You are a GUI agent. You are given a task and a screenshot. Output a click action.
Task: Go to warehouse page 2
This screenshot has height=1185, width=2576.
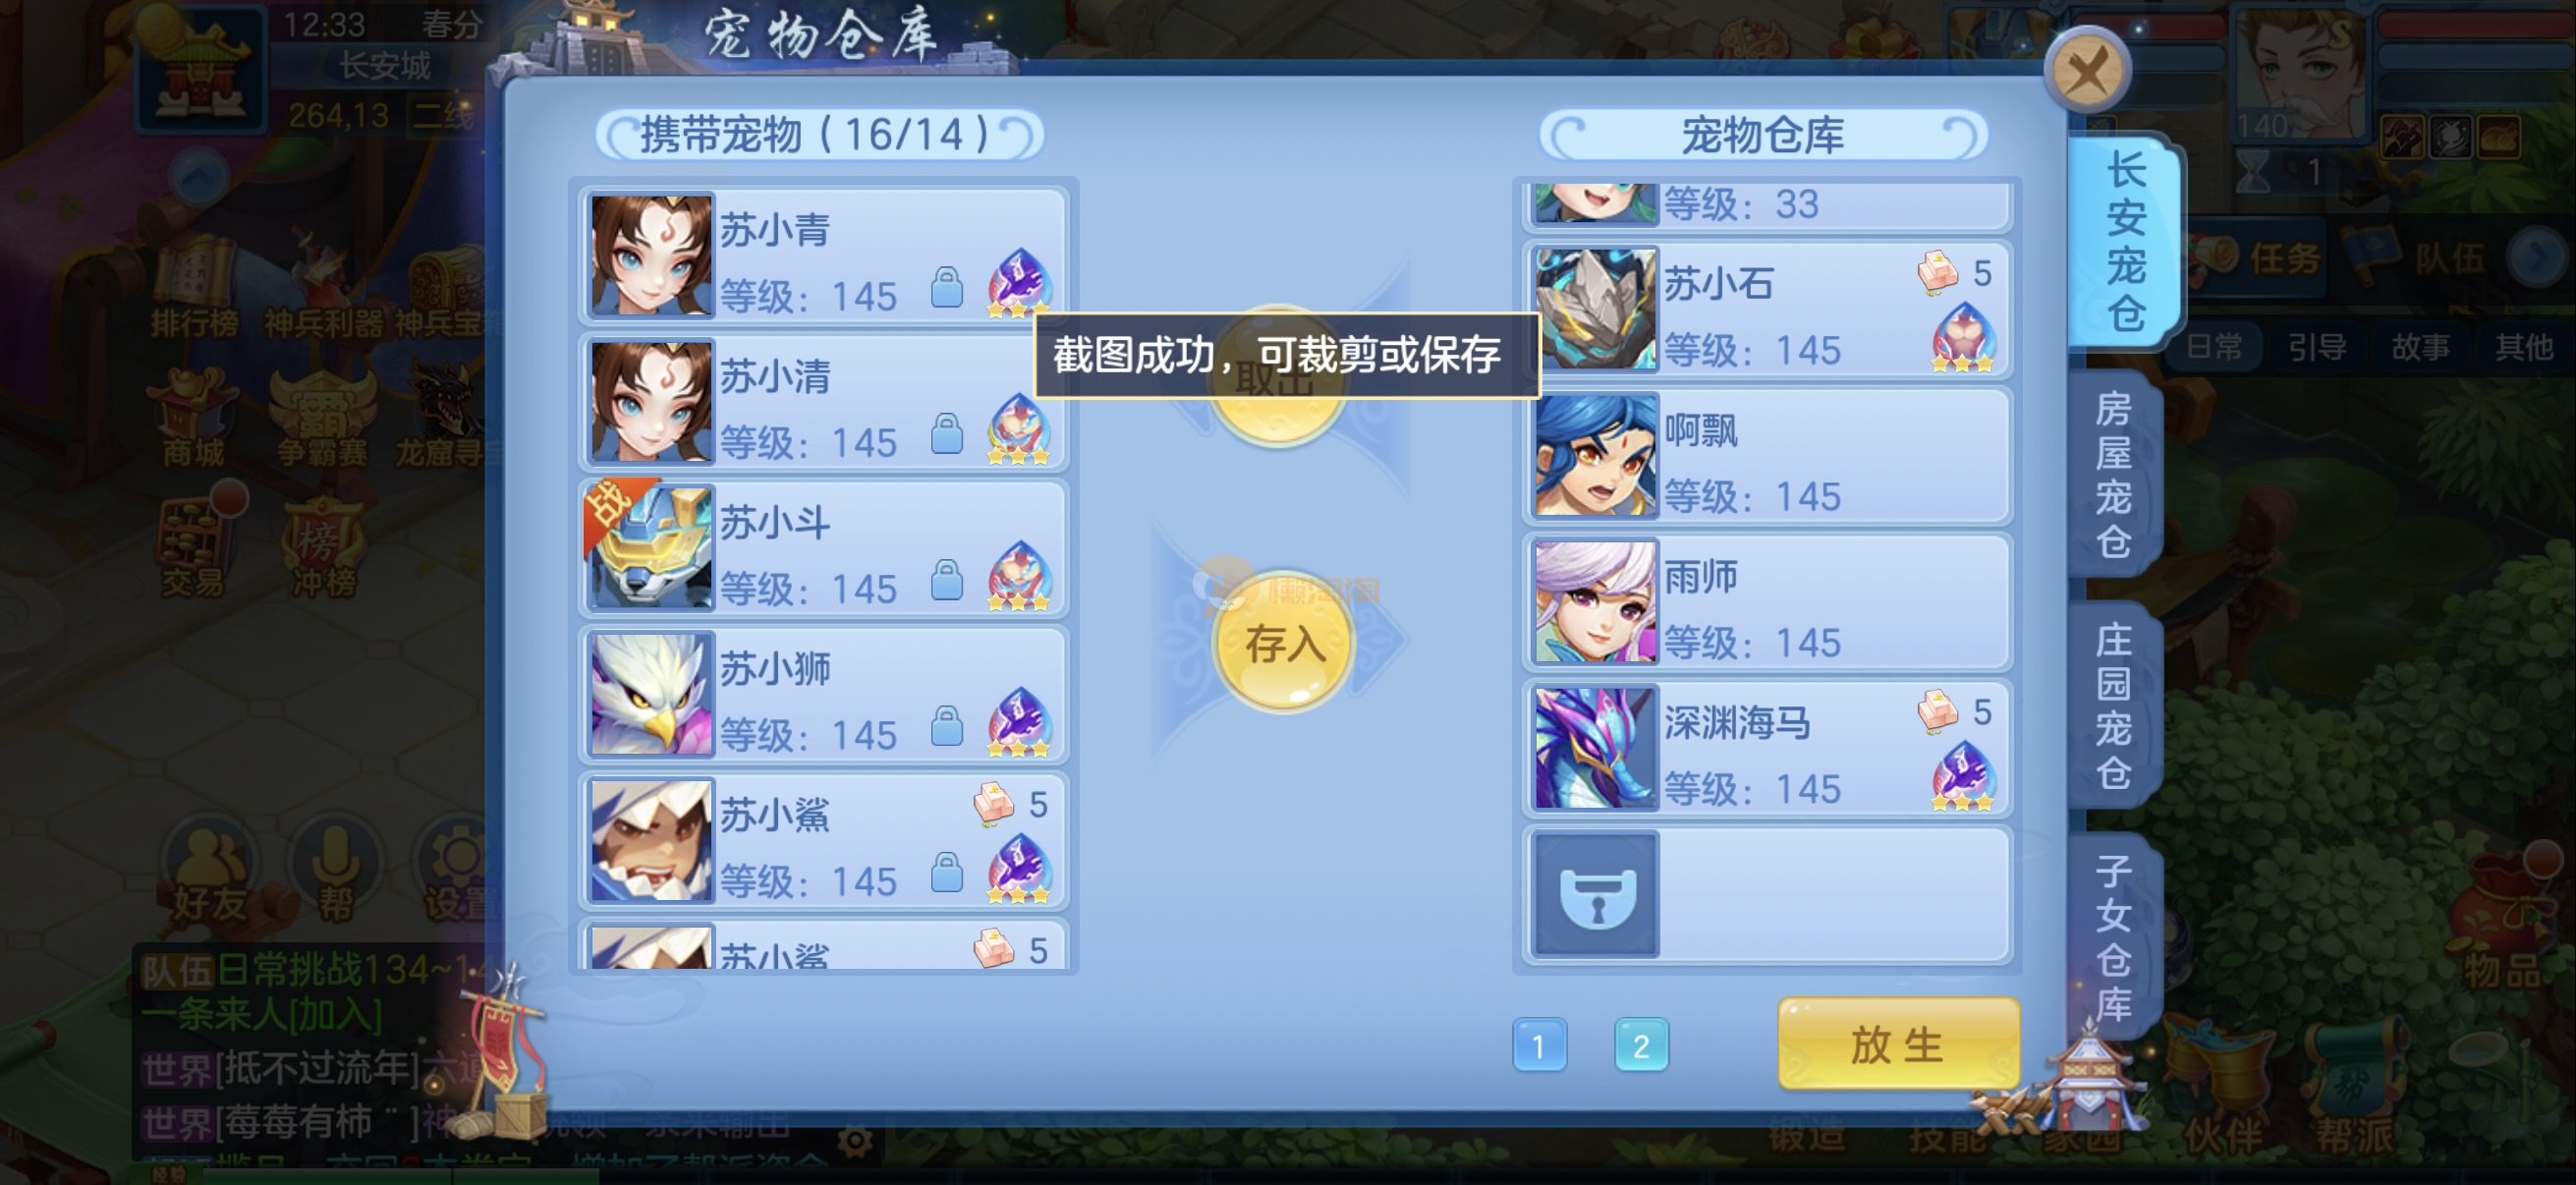coord(1641,1046)
